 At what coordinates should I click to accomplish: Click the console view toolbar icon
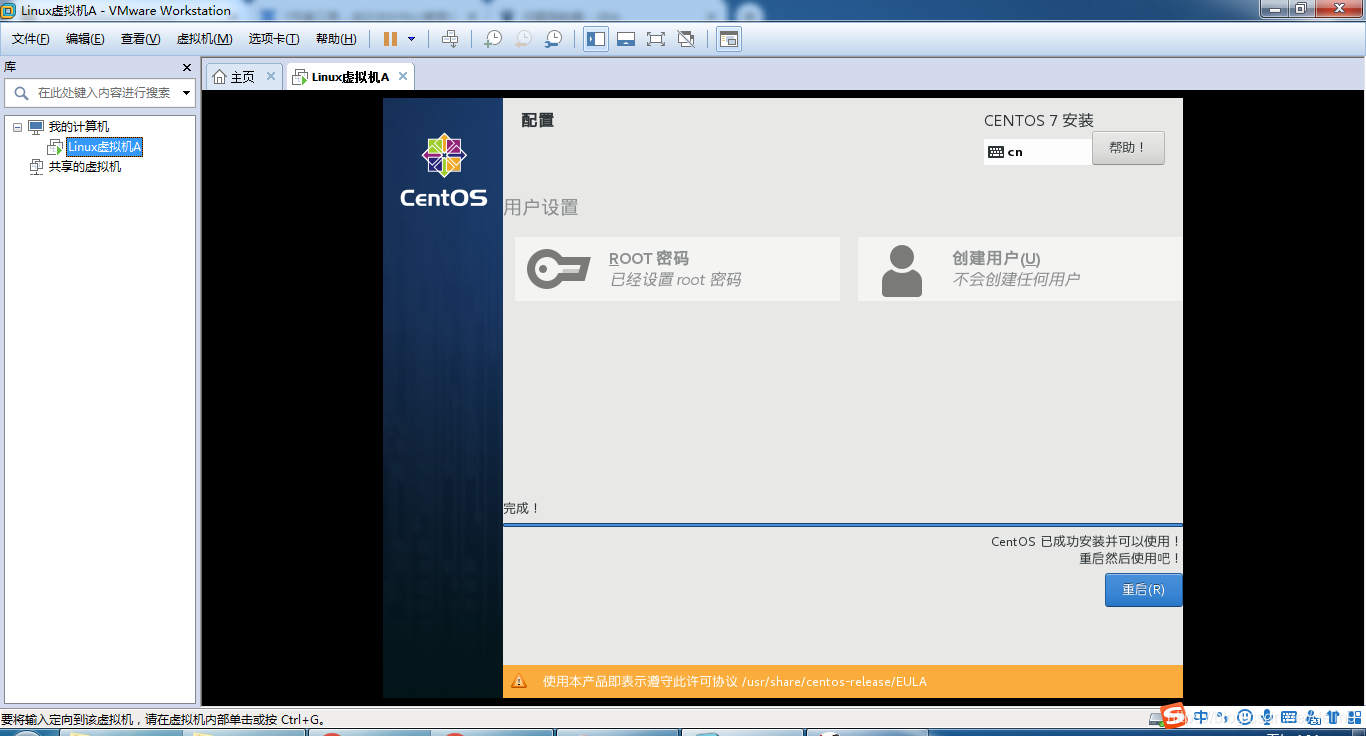coord(729,39)
